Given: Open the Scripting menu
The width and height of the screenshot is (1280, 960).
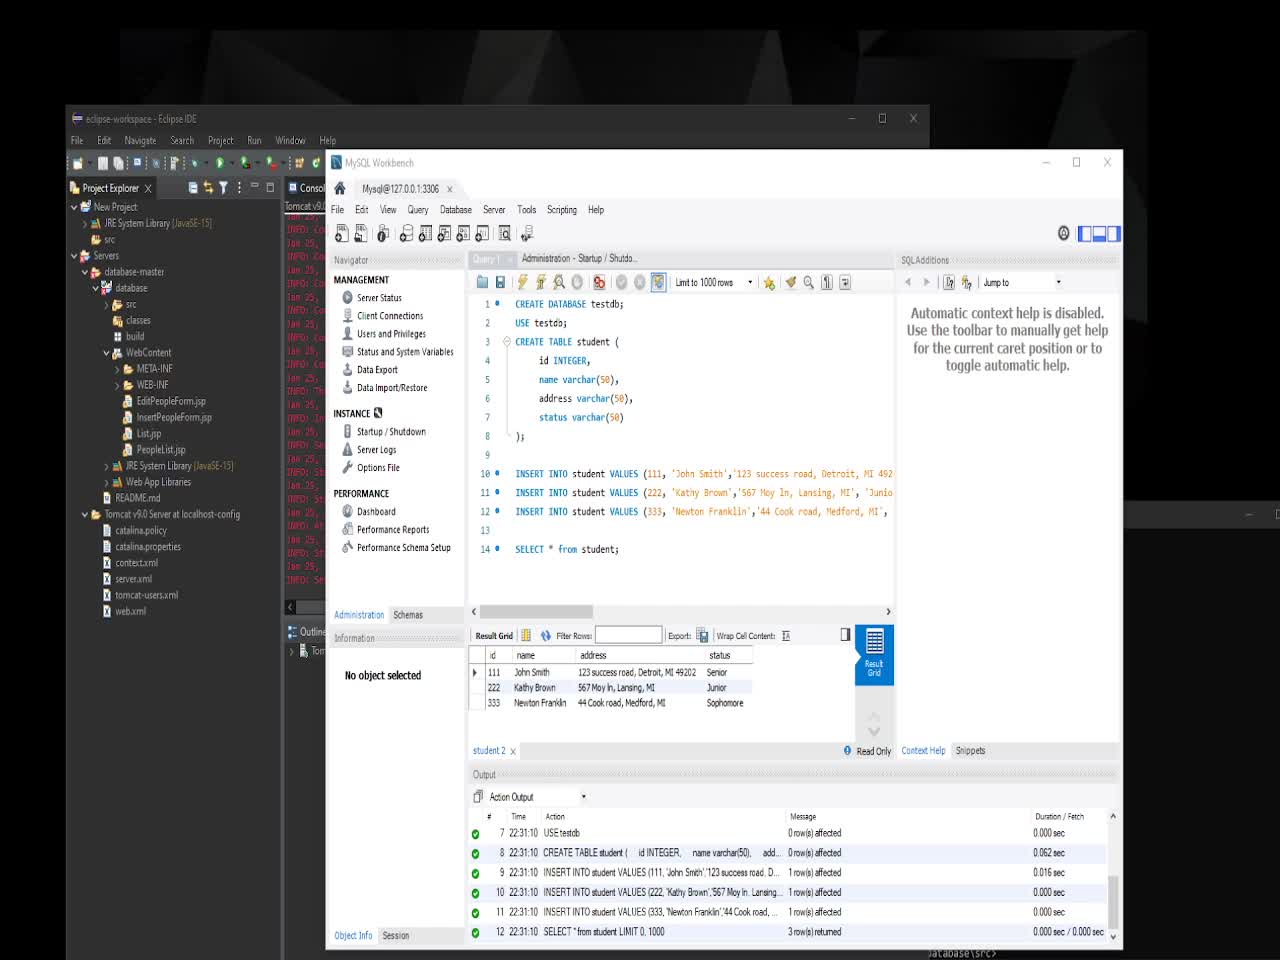Looking at the screenshot, I should pyautogui.click(x=562, y=210).
